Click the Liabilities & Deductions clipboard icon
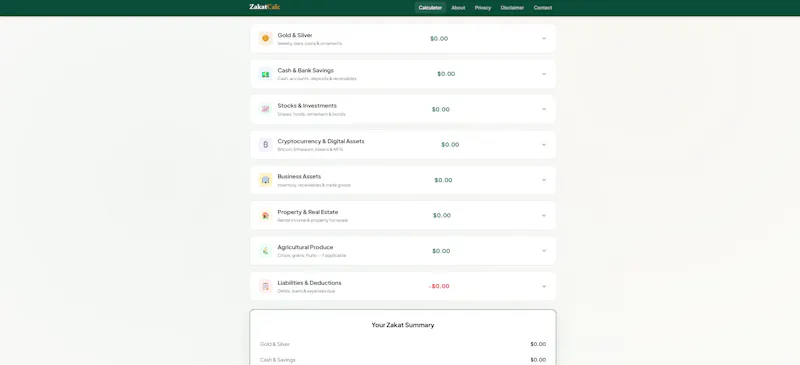This screenshot has height=365, width=800. click(265, 286)
